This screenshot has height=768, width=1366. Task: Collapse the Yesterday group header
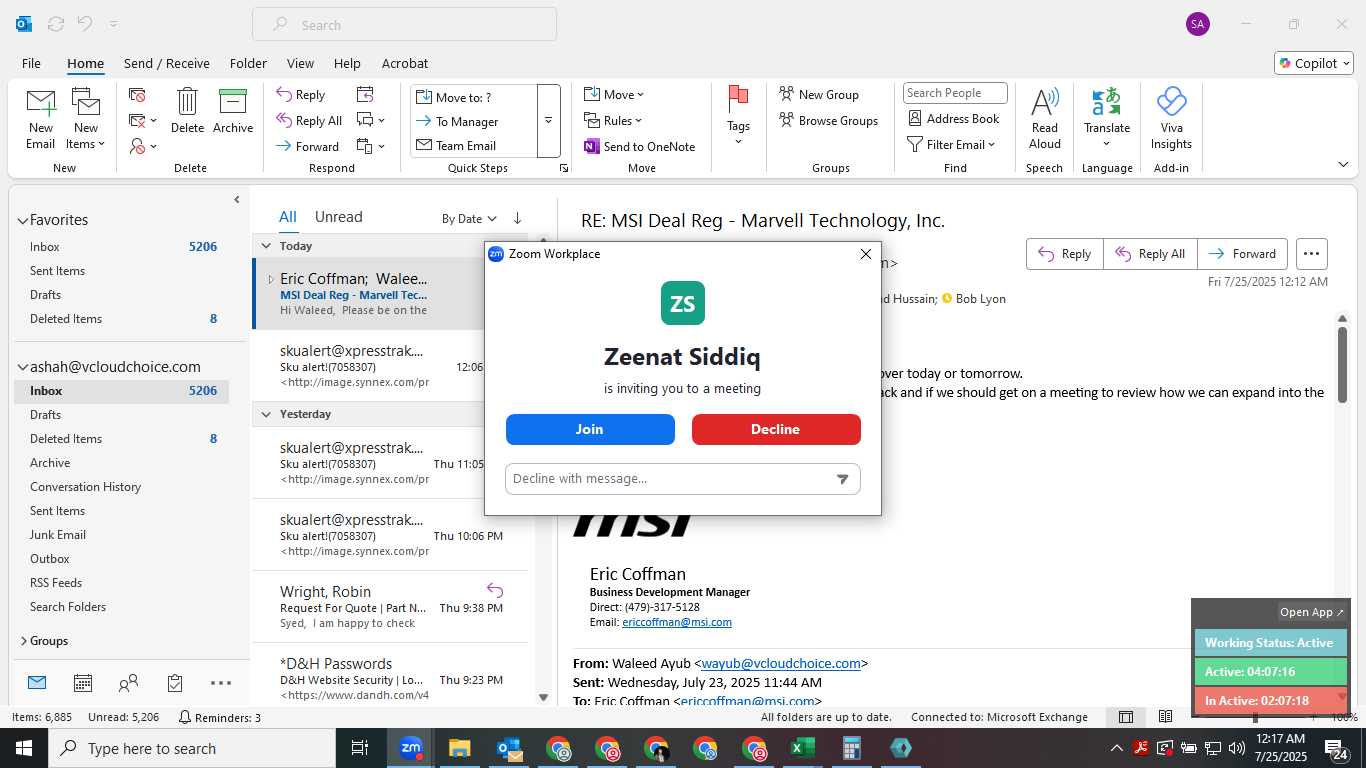[266, 413]
